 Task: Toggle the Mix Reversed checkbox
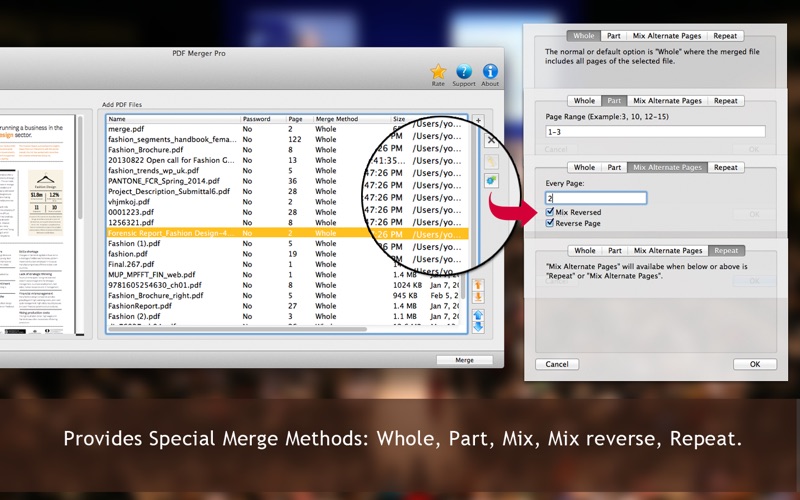550,213
